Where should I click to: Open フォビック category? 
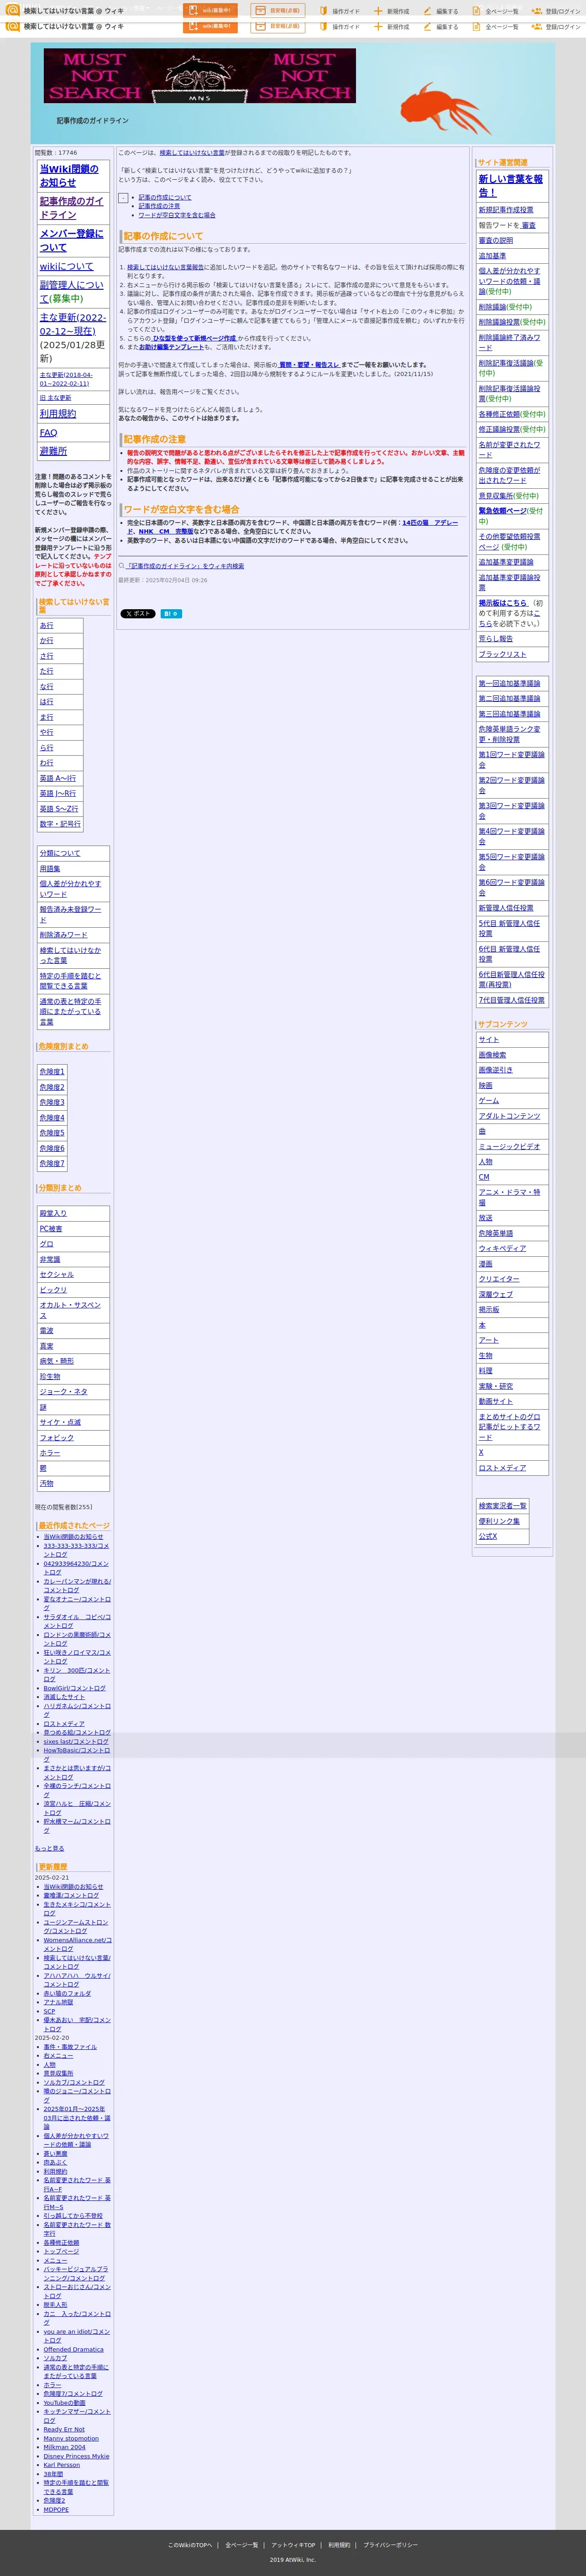[x=56, y=1437]
